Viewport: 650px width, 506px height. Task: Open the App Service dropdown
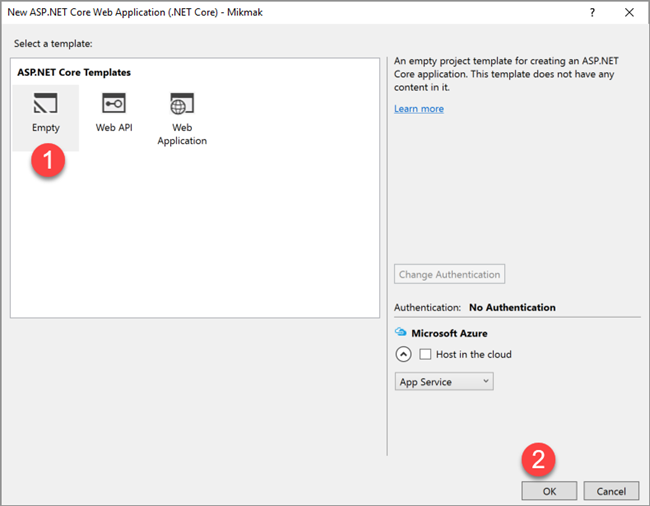444,382
